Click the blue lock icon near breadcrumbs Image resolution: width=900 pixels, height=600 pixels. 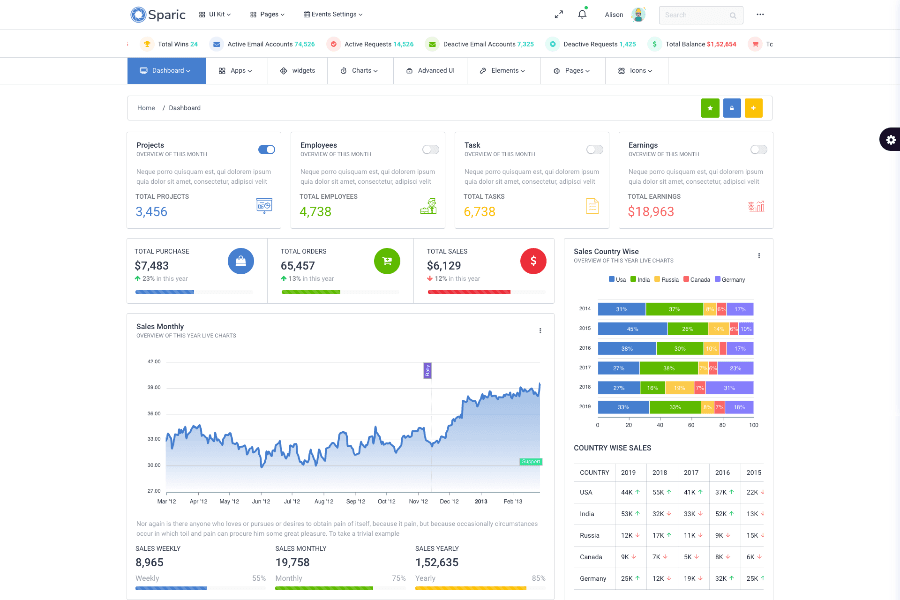coord(732,107)
